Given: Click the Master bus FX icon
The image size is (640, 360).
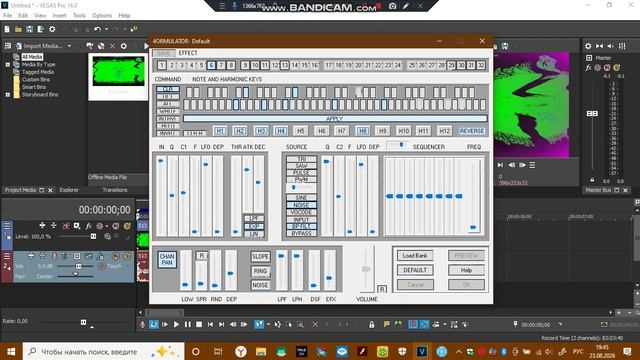Looking at the screenshot, I should pos(588,68).
